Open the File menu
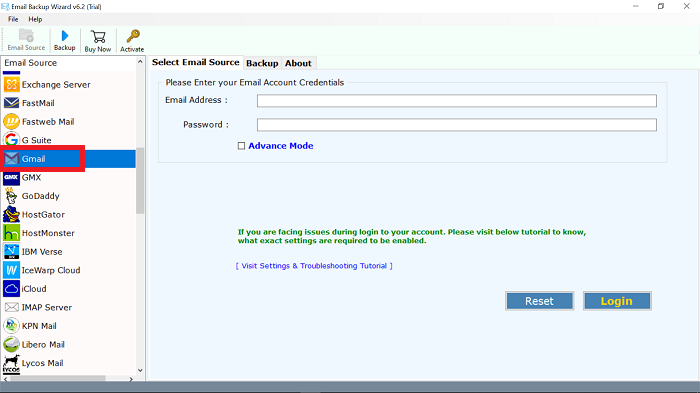Screen dimensions: 700x393 tap(13, 19)
